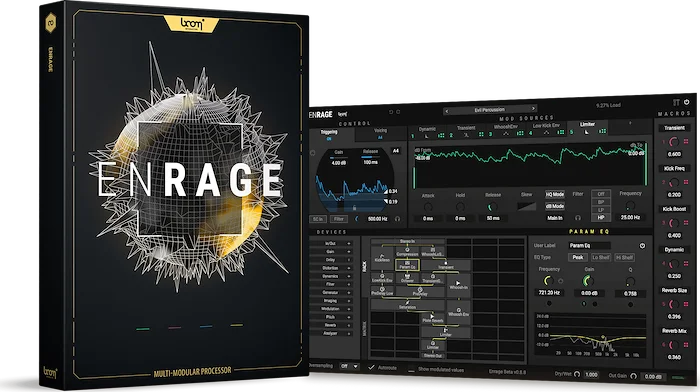Switch to the Voicing tab
700x392 pixels.
pyautogui.click(x=380, y=133)
